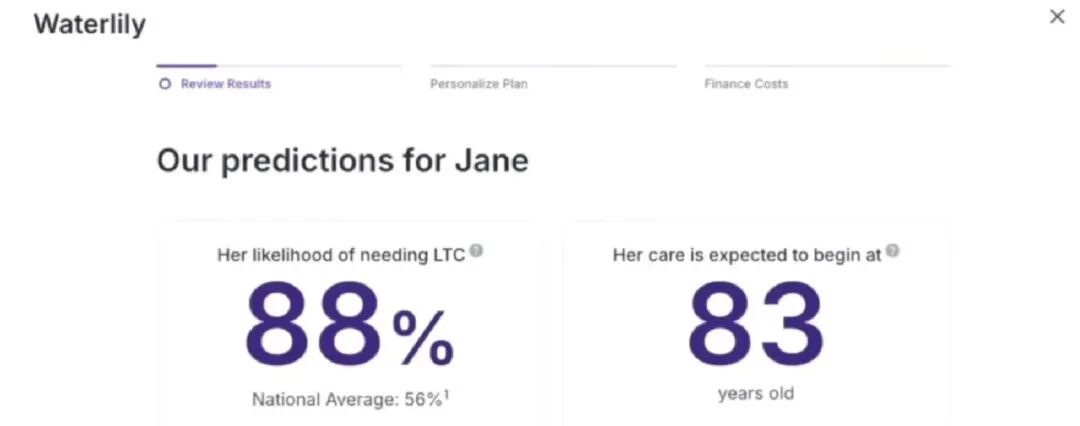The width and height of the screenshot is (1080, 426).
Task: Click the info icon beside care expected to begin
Action: (x=892, y=251)
